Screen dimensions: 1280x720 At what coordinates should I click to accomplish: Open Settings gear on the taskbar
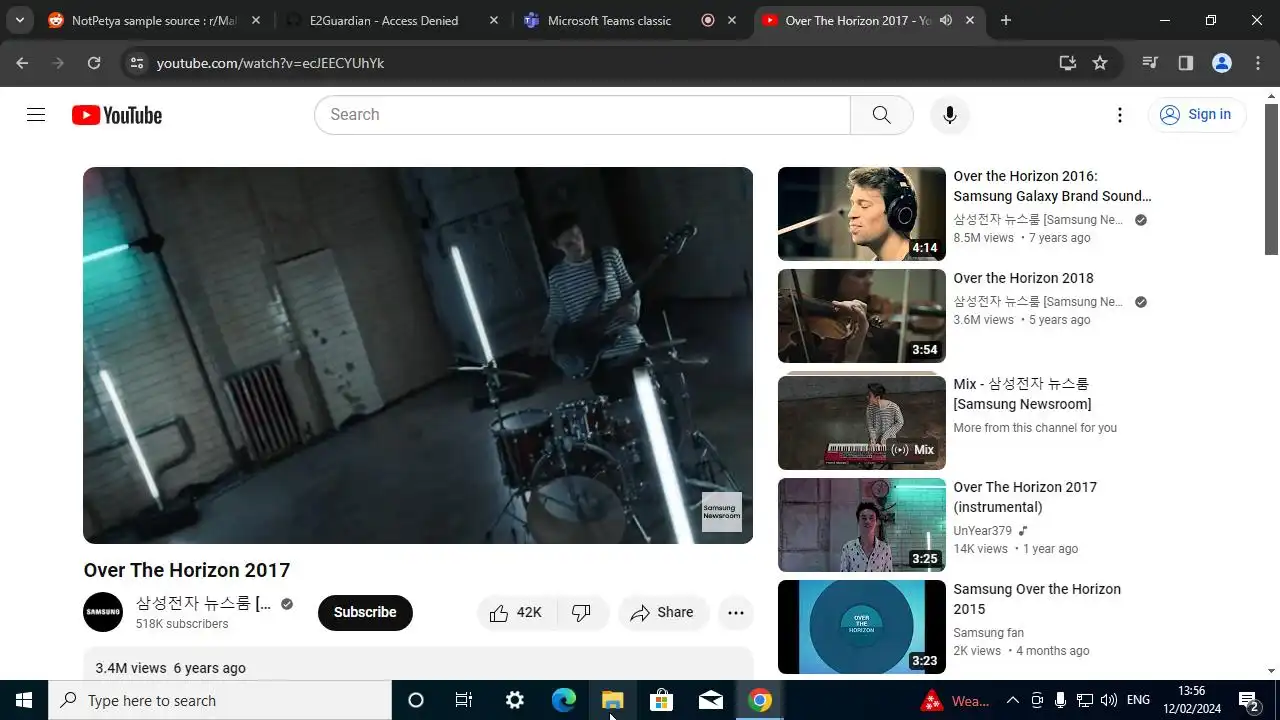(x=515, y=700)
